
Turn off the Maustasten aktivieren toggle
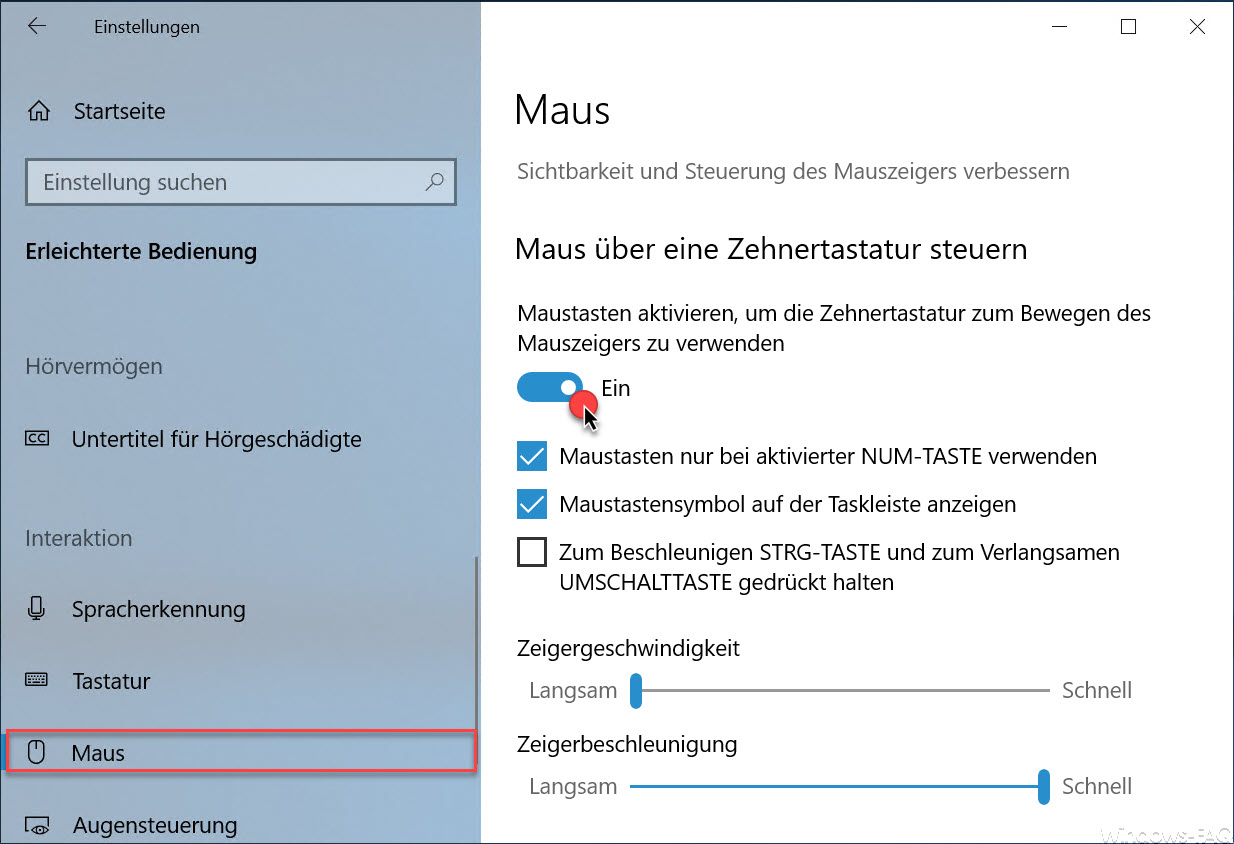550,387
